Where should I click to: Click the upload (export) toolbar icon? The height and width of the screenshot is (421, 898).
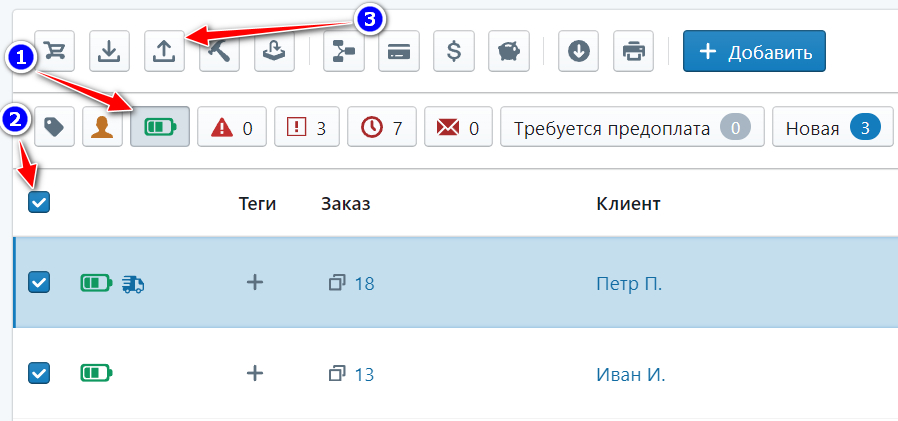(x=164, y=51)
